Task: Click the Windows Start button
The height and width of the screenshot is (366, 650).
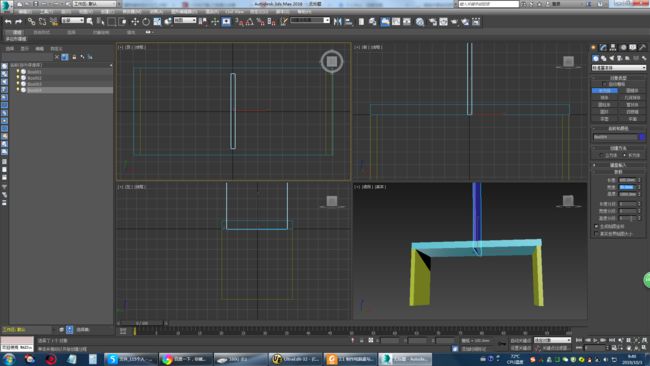Action: tap(9, 359)
